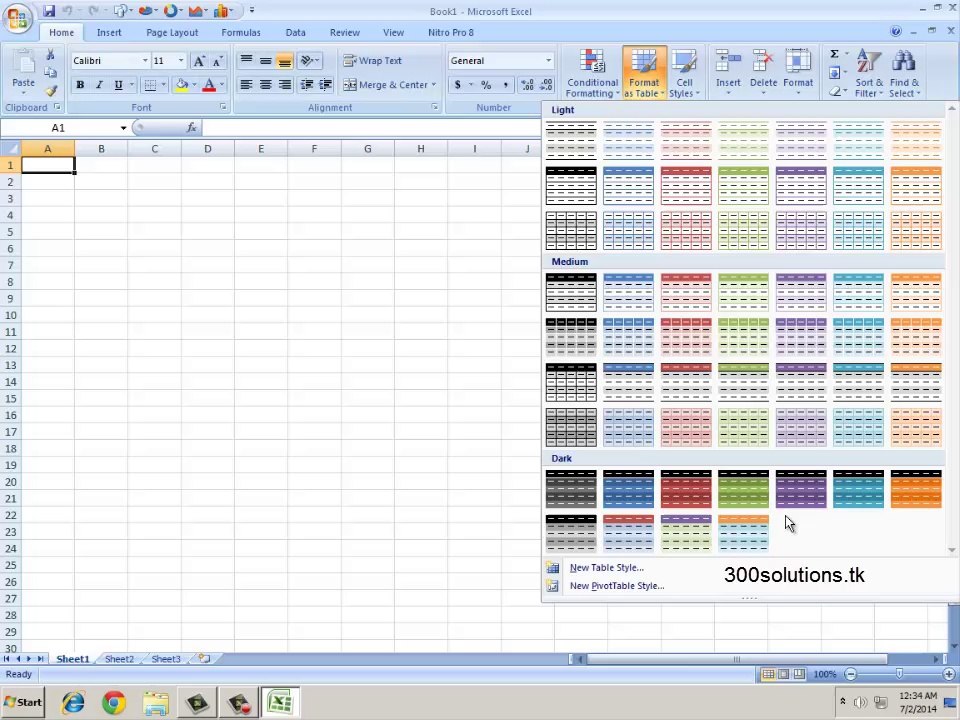Image resolution: width=960 pixels, height=720 pixels.
Task: Decrease the cell indent
Action: (x=307, y=84)
